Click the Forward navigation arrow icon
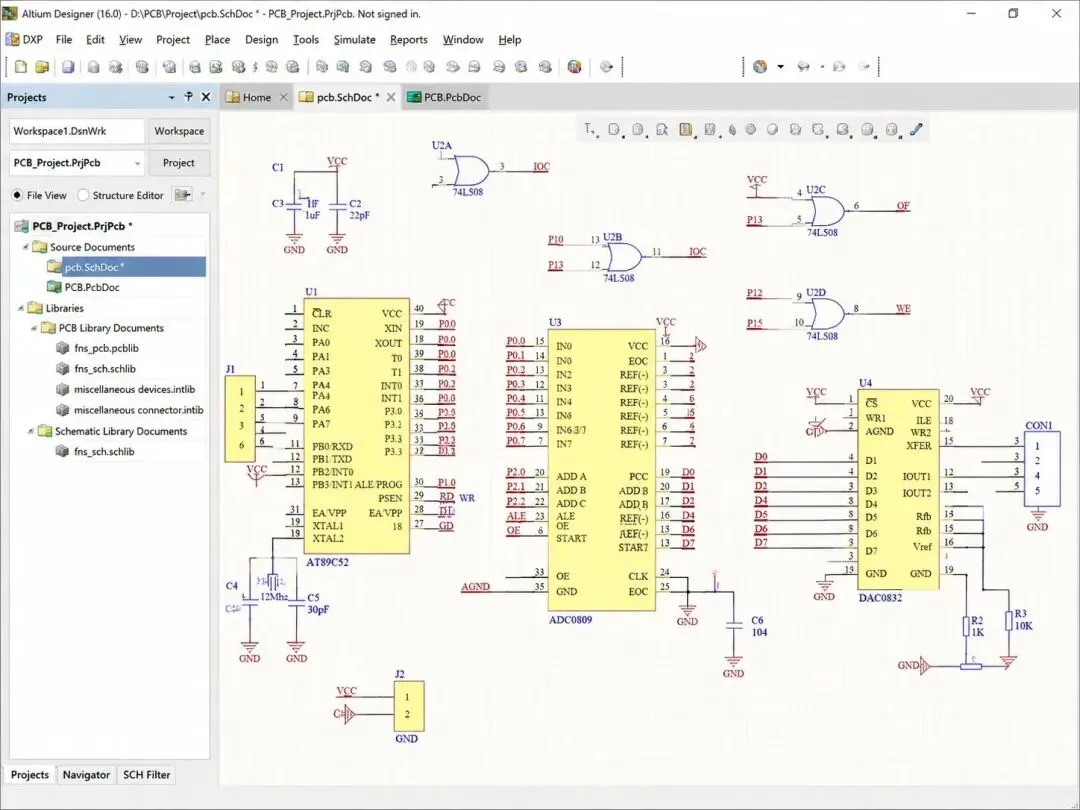 [839, 67]
